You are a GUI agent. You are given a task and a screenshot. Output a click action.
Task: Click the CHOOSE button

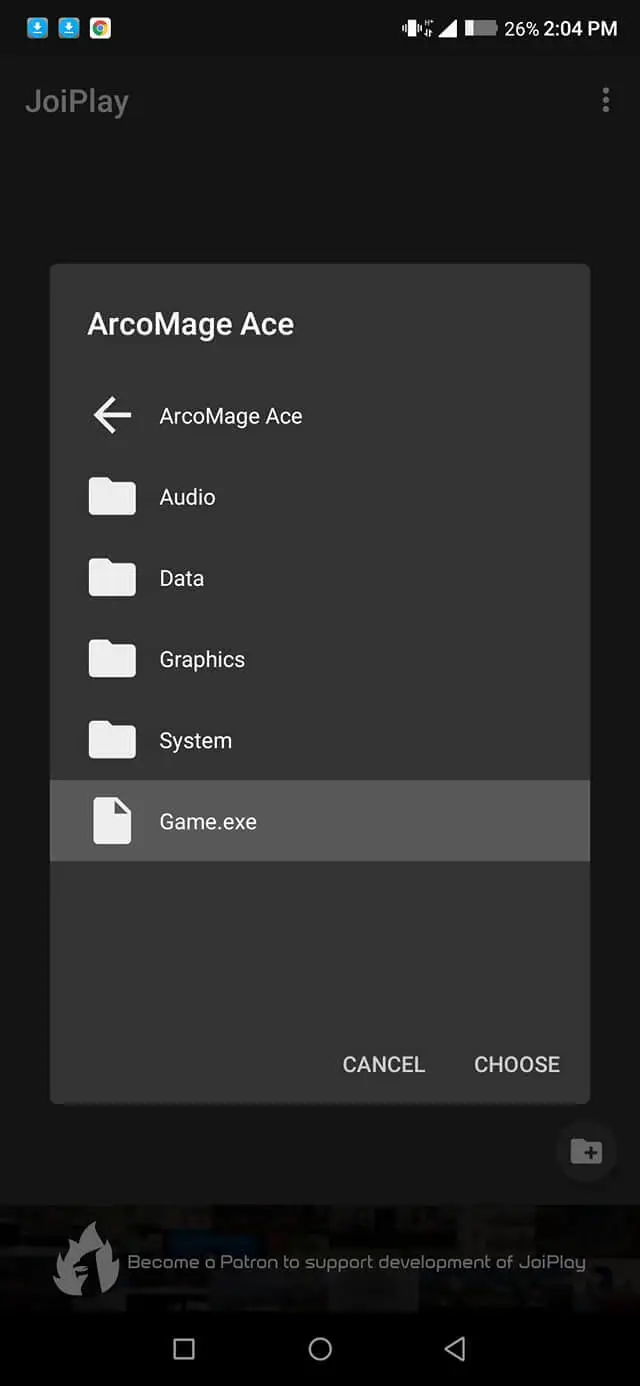coord(517,1064)
